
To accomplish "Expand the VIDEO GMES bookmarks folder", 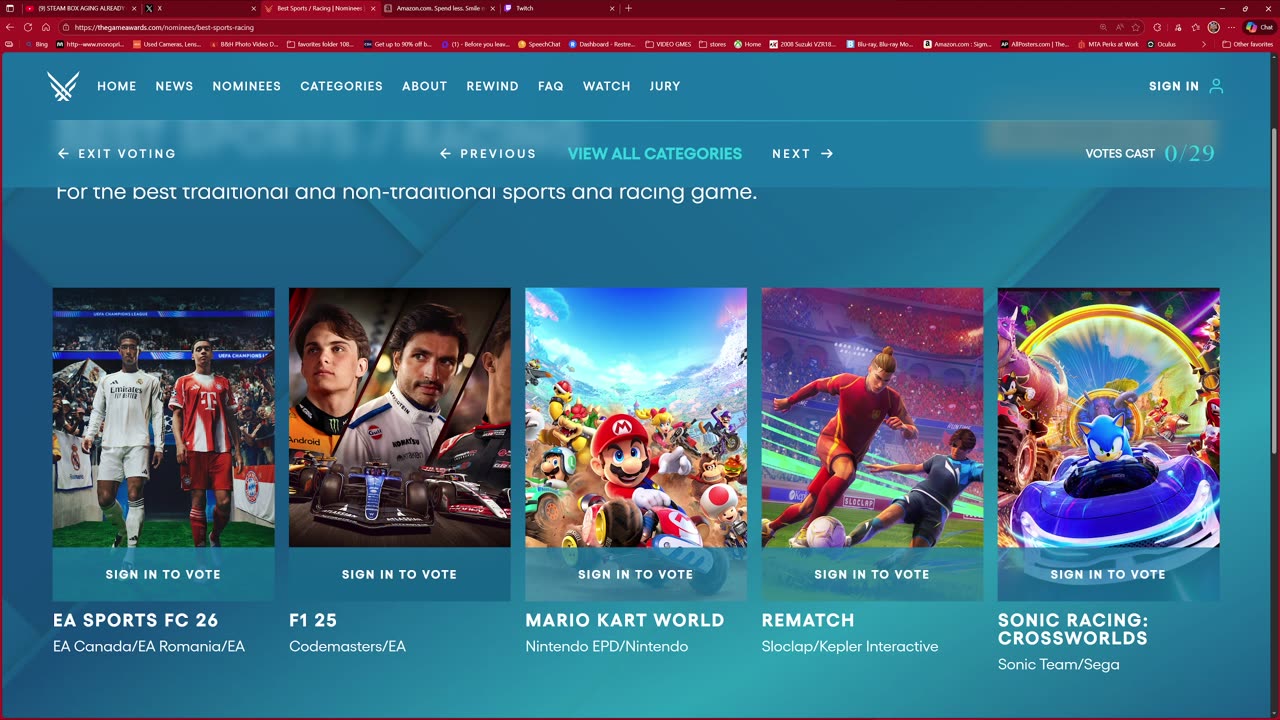I will pos(668,44).
